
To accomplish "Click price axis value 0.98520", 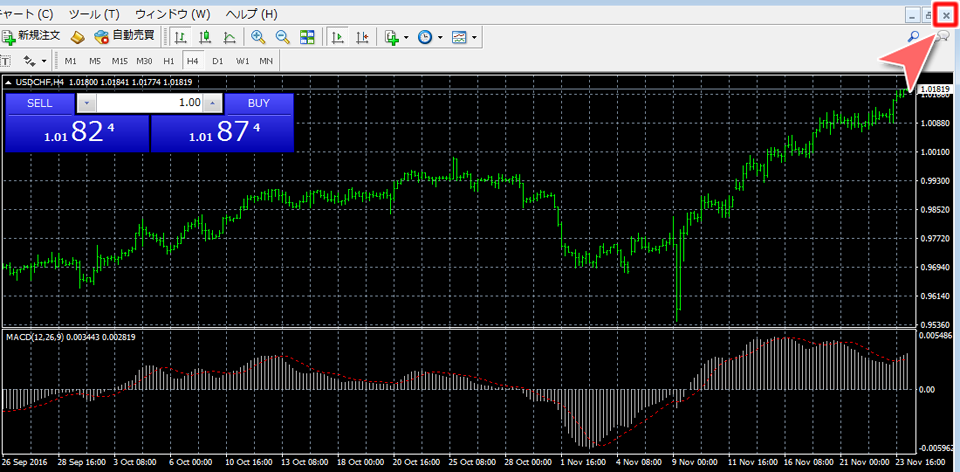I will point(934,209).
